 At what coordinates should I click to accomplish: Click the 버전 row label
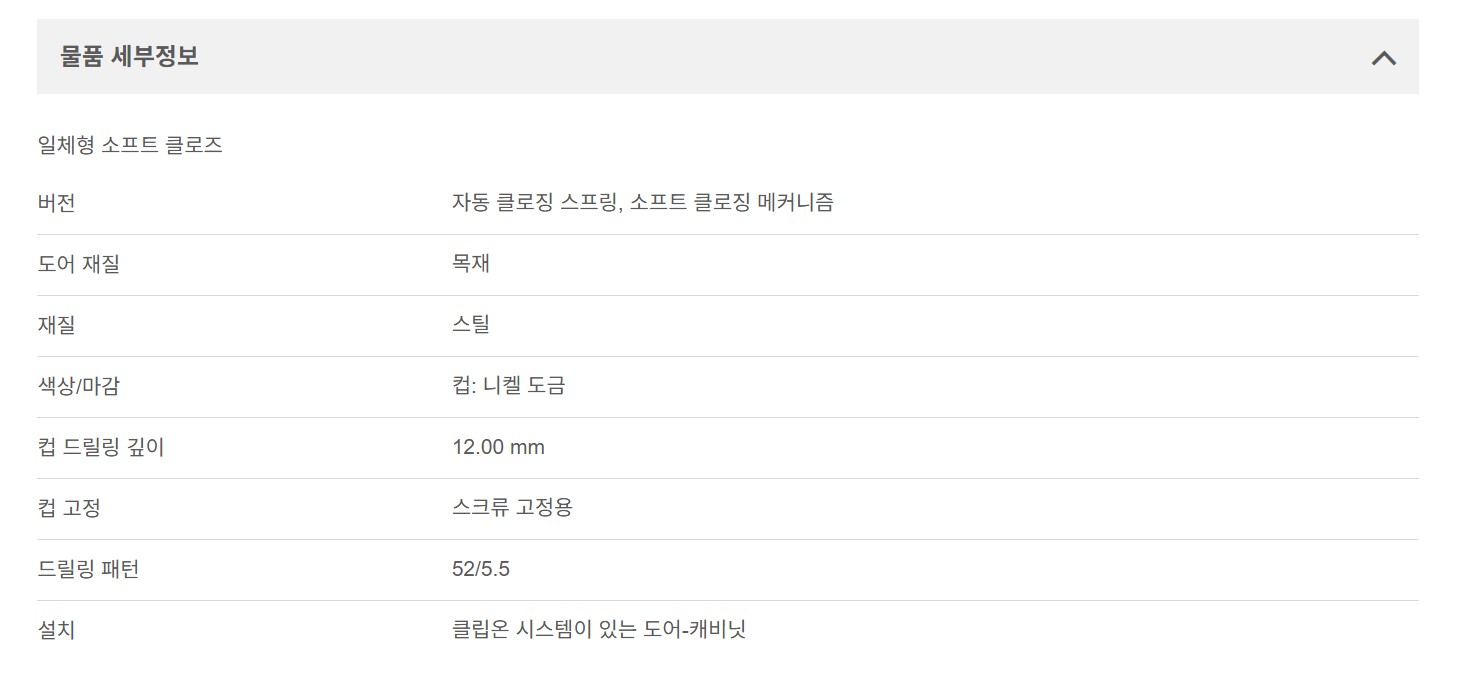point(56,204)
